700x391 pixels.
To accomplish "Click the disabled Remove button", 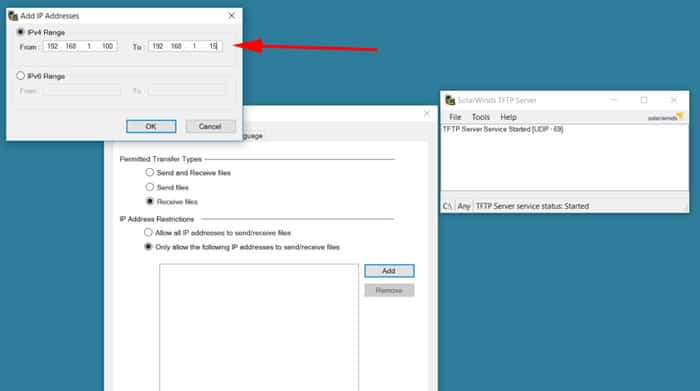I will pos(389,290).
